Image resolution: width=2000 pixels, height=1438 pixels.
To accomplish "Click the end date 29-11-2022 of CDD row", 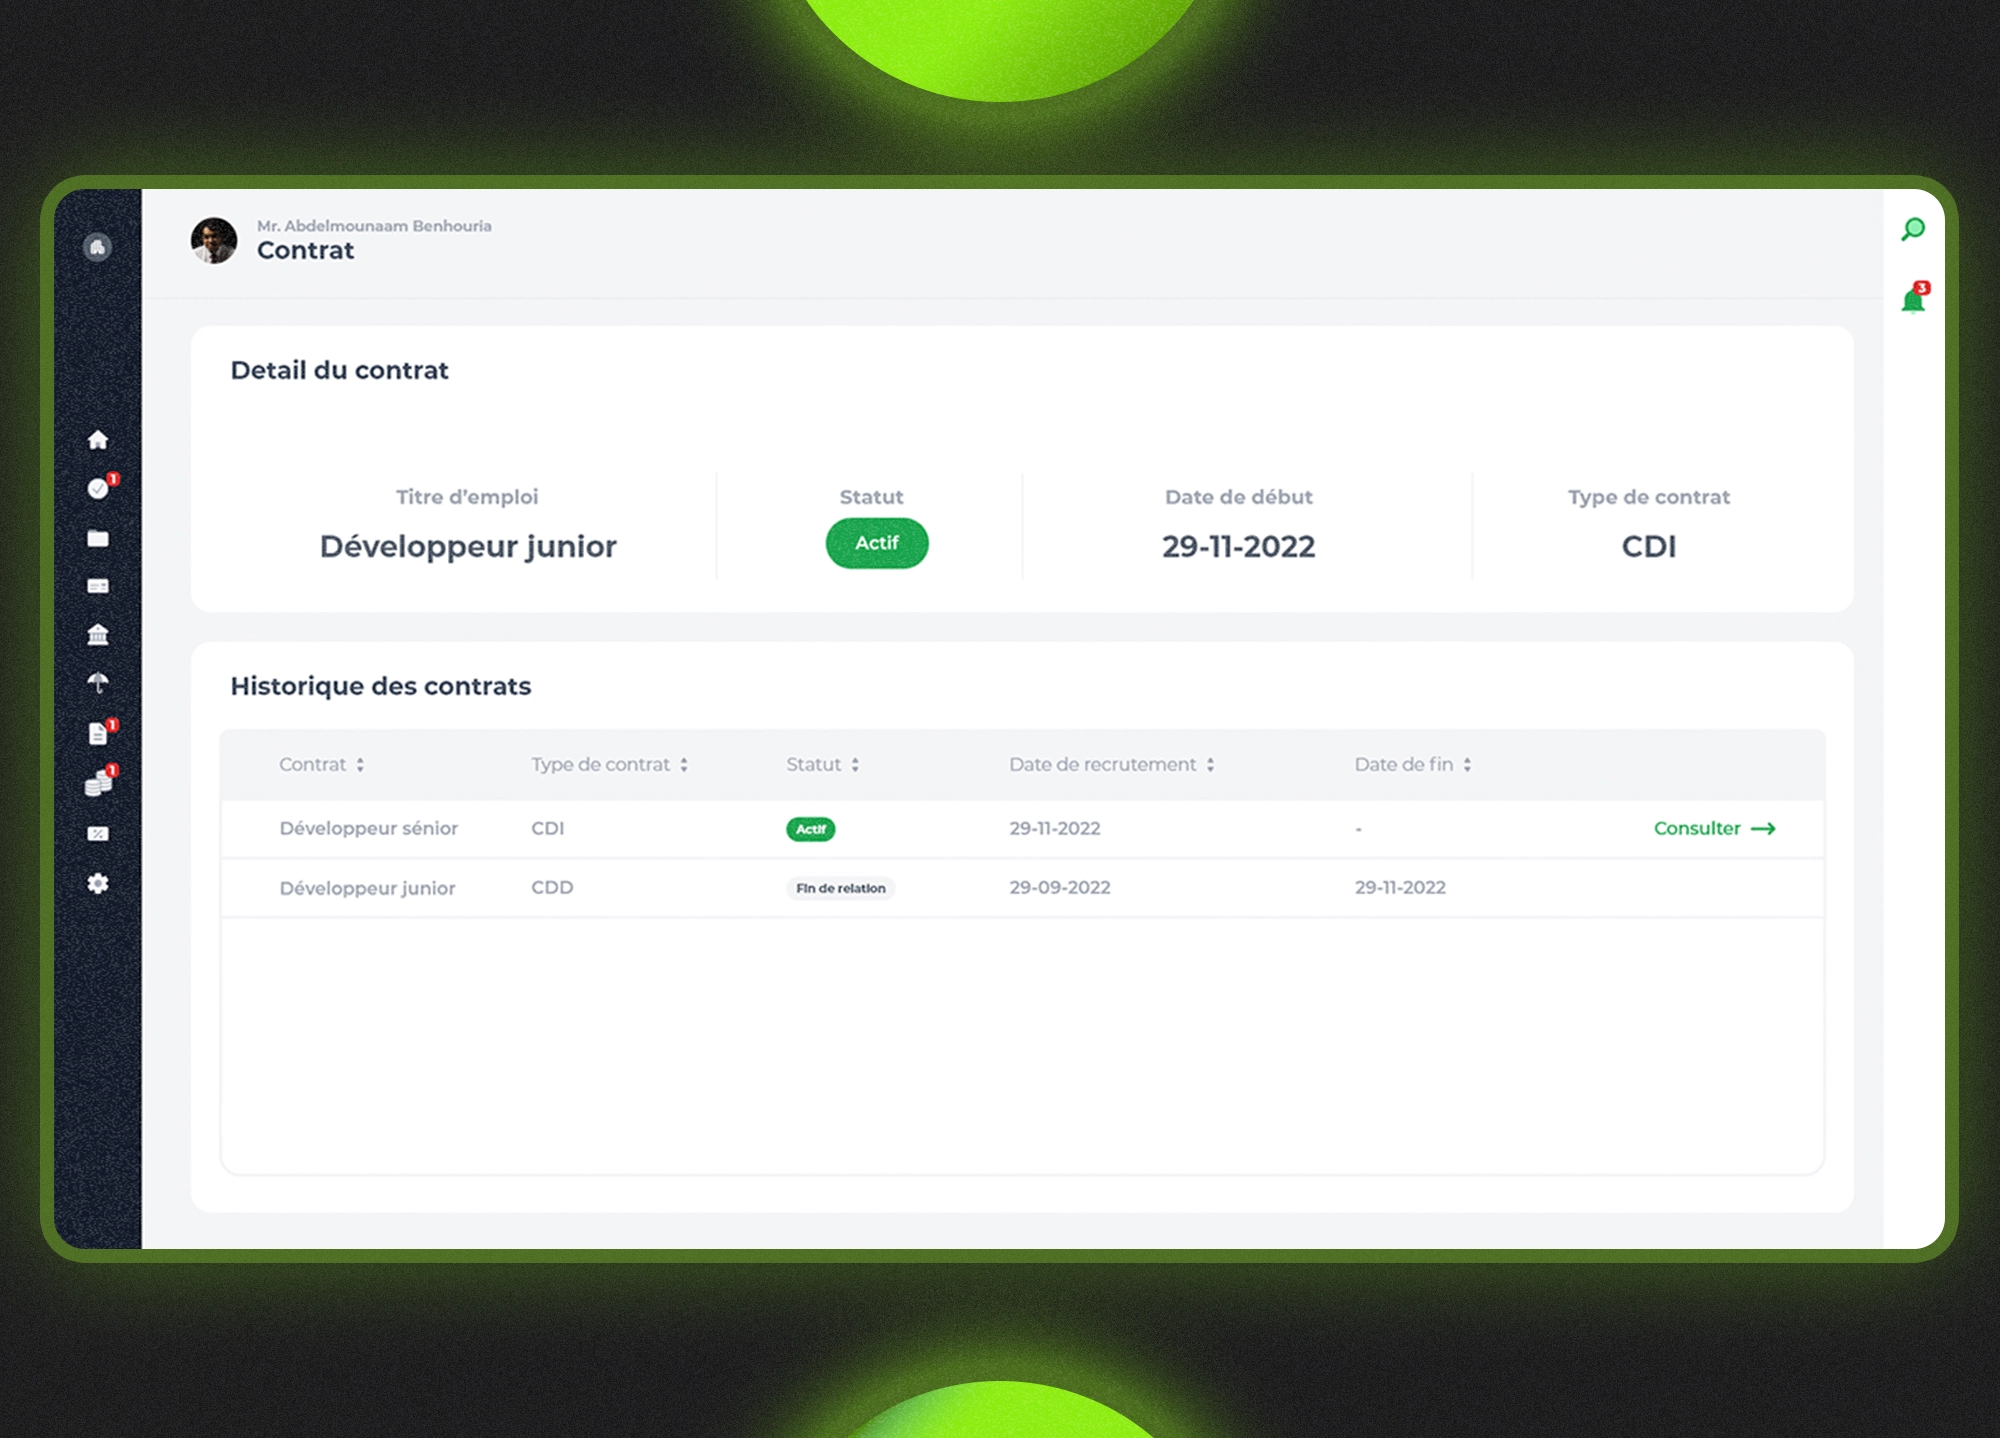I will coord(1400,888).
